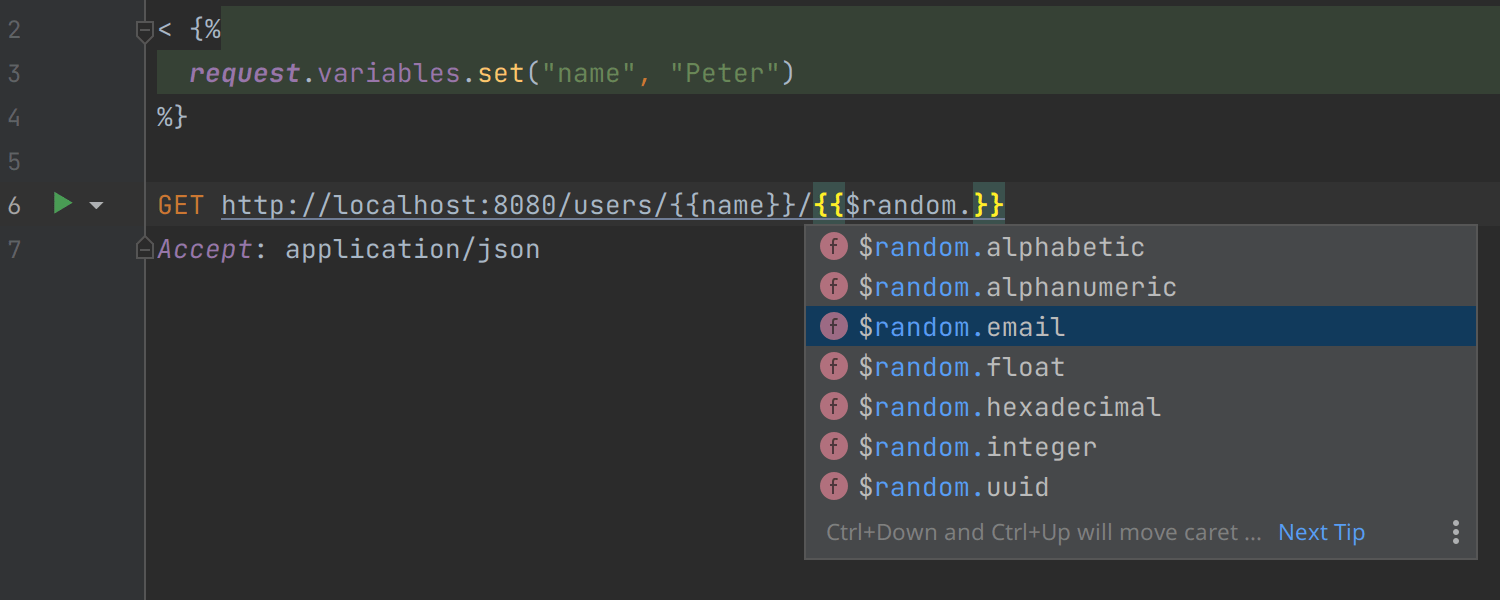Open run options dropdown arrow beside play icon

pyautogui.click(x=96, y=205)
